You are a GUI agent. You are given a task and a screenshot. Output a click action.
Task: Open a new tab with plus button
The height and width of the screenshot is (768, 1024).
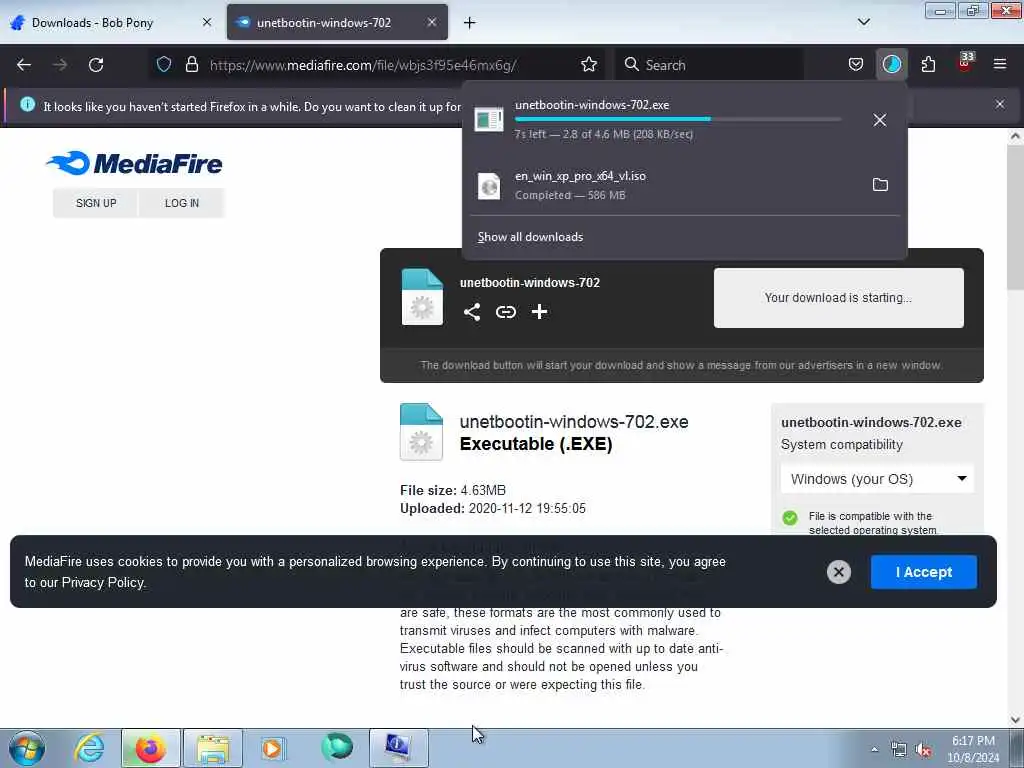pos(470,23)
